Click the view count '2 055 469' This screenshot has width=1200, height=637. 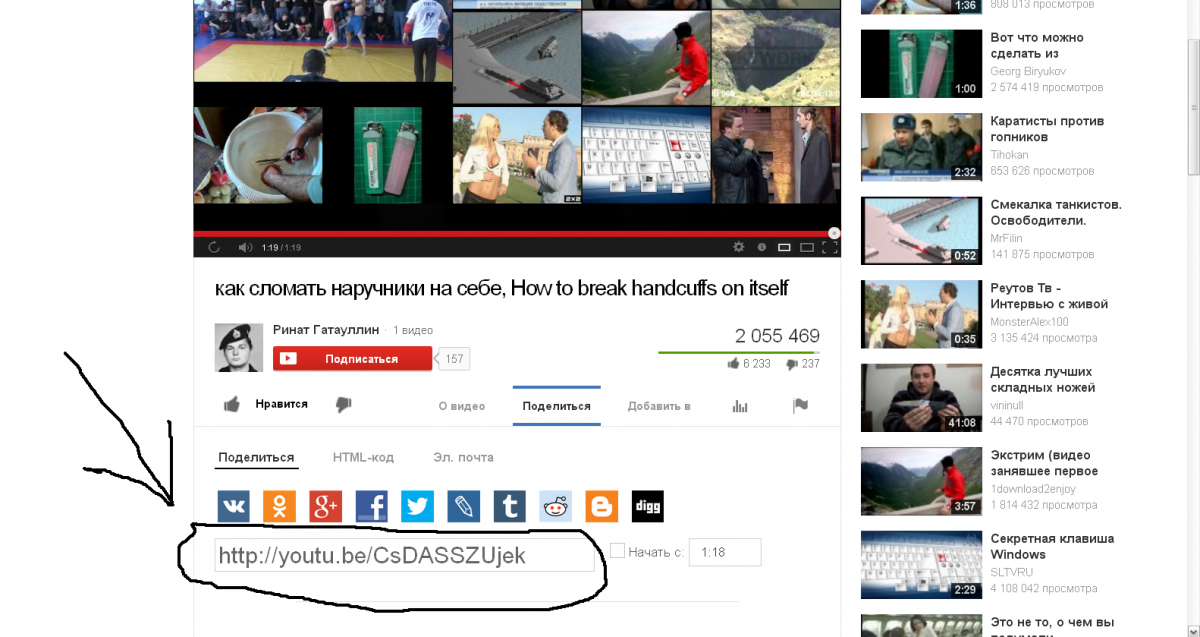click(777, 336)
